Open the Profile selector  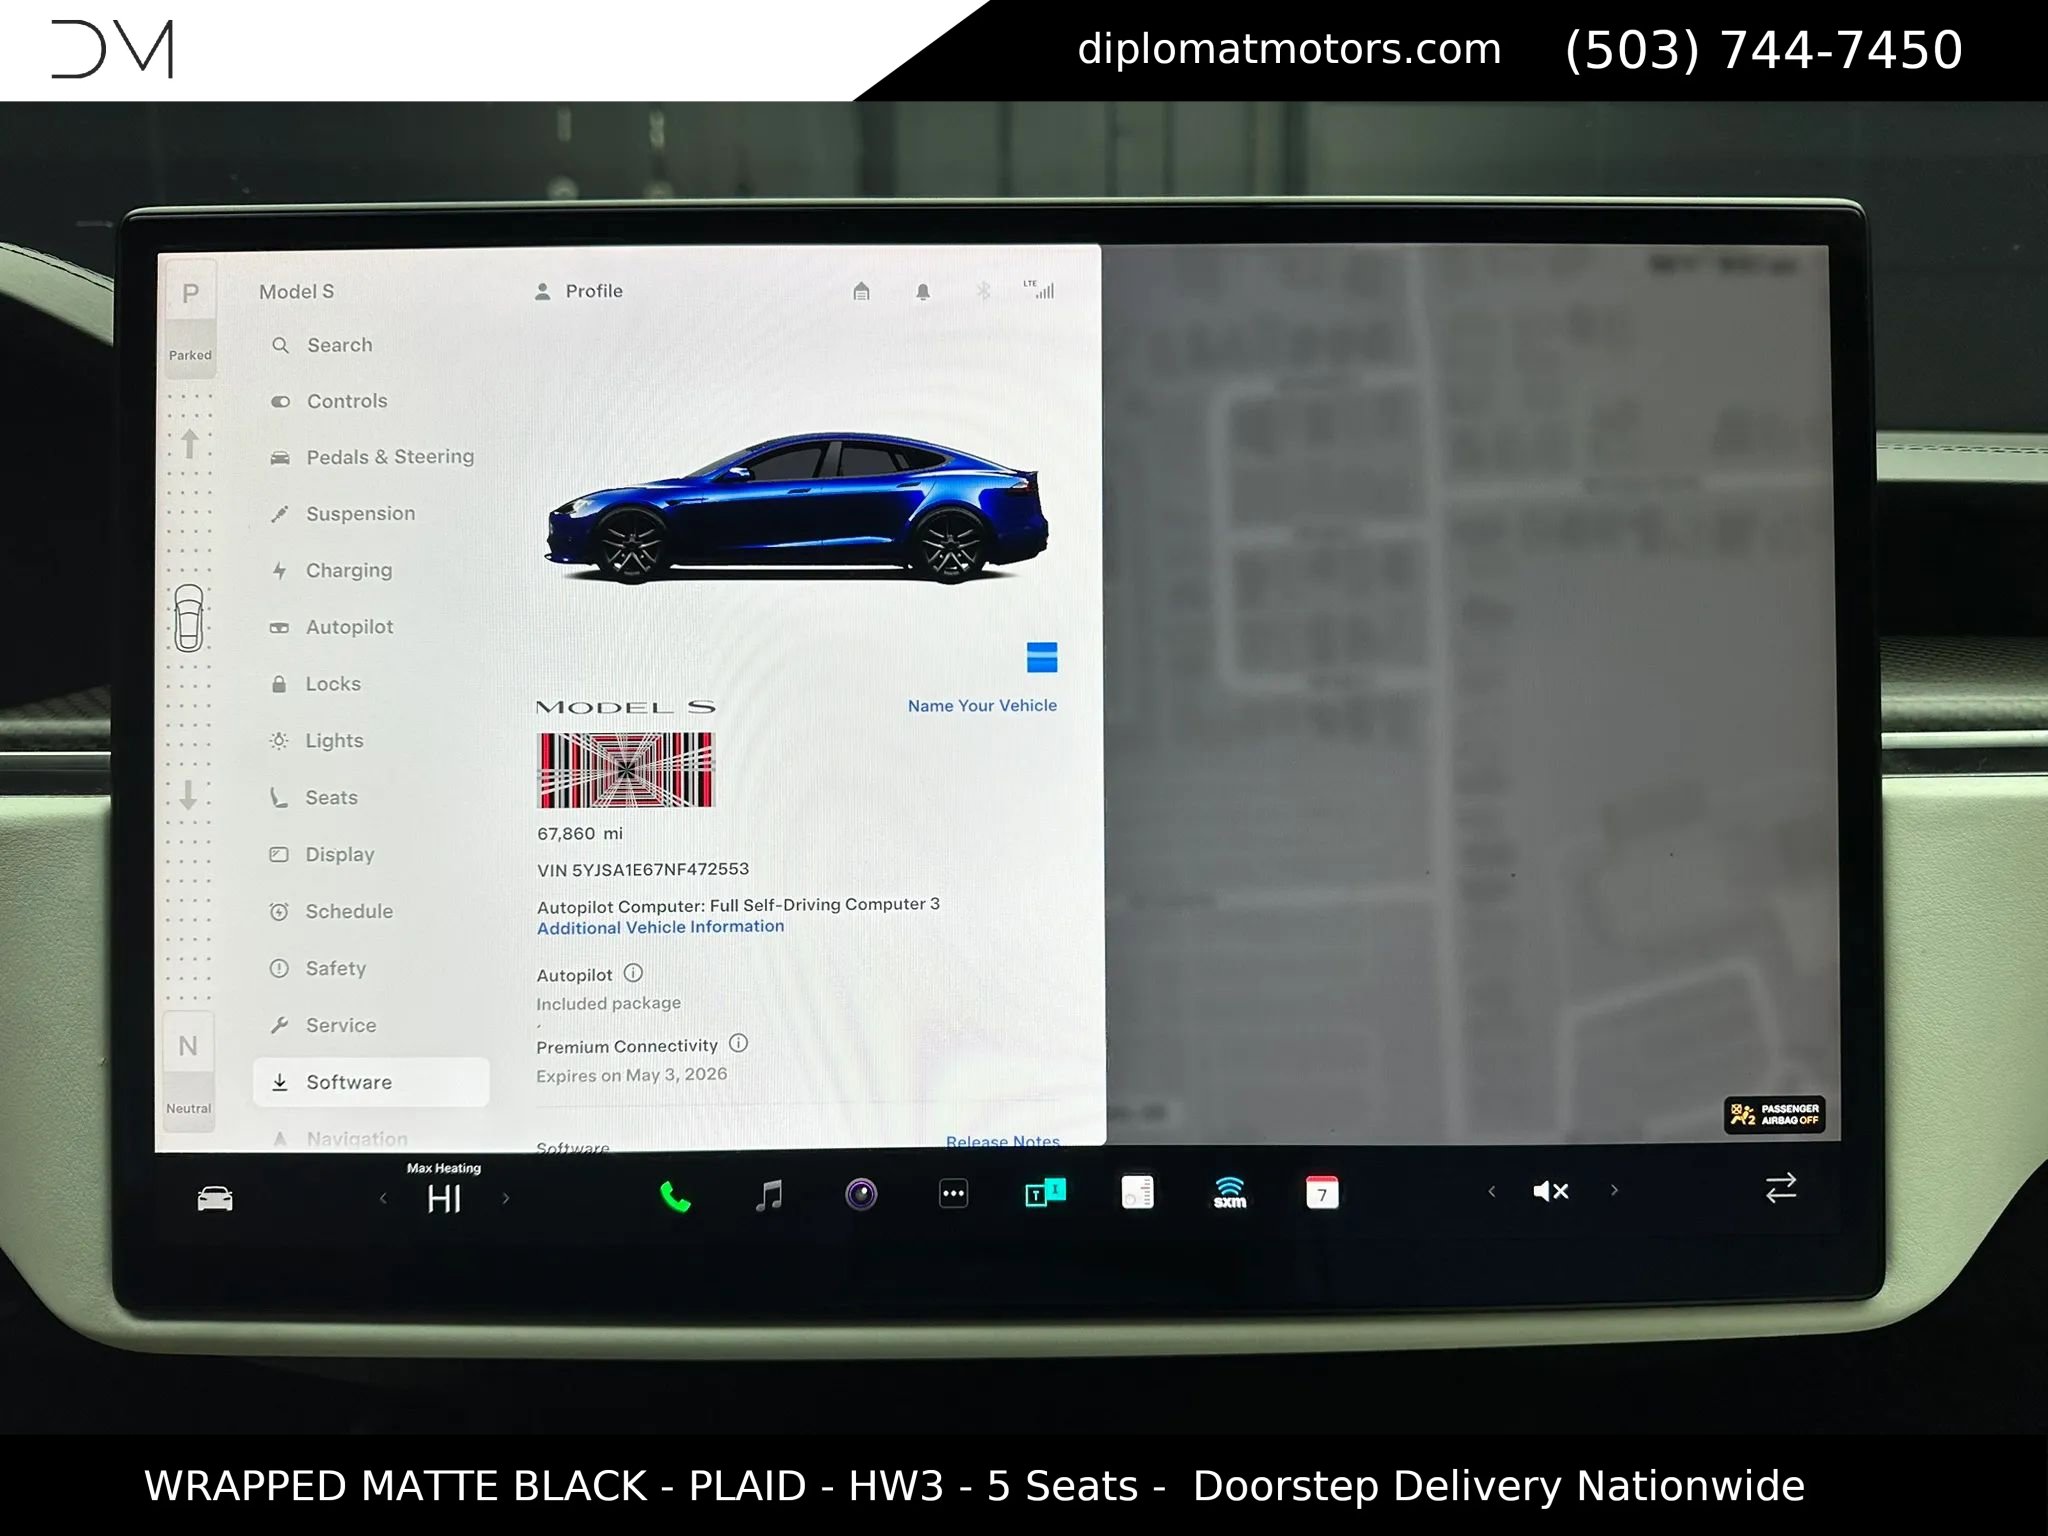pyautogui.click(x=579, y=291)
